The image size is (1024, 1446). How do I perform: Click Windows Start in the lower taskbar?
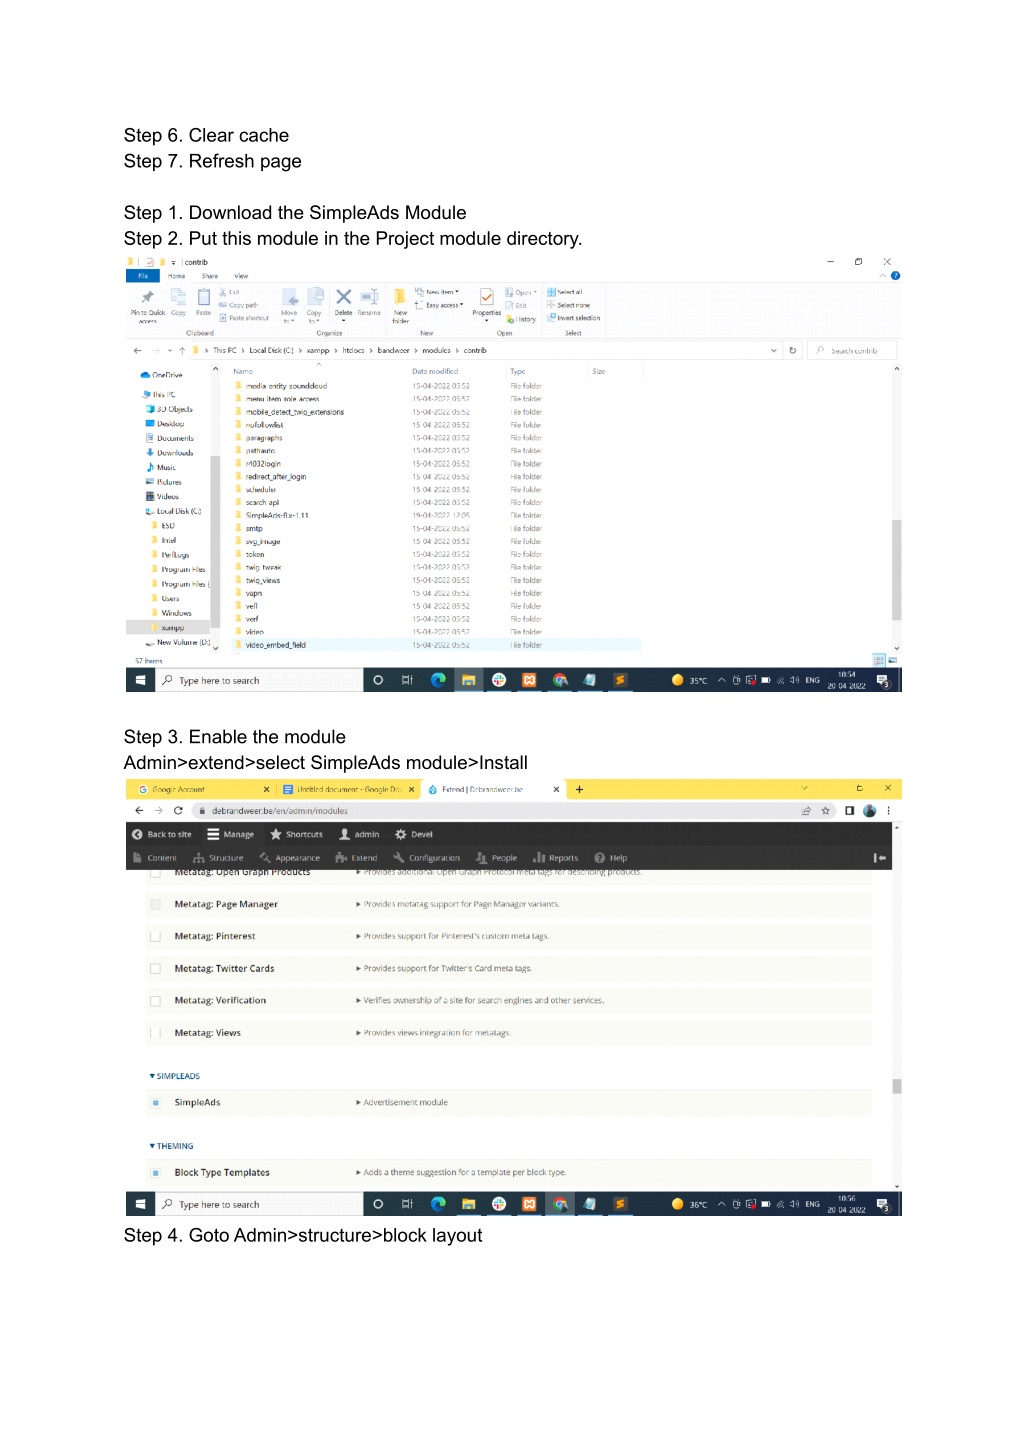[x=140, y=1204]
